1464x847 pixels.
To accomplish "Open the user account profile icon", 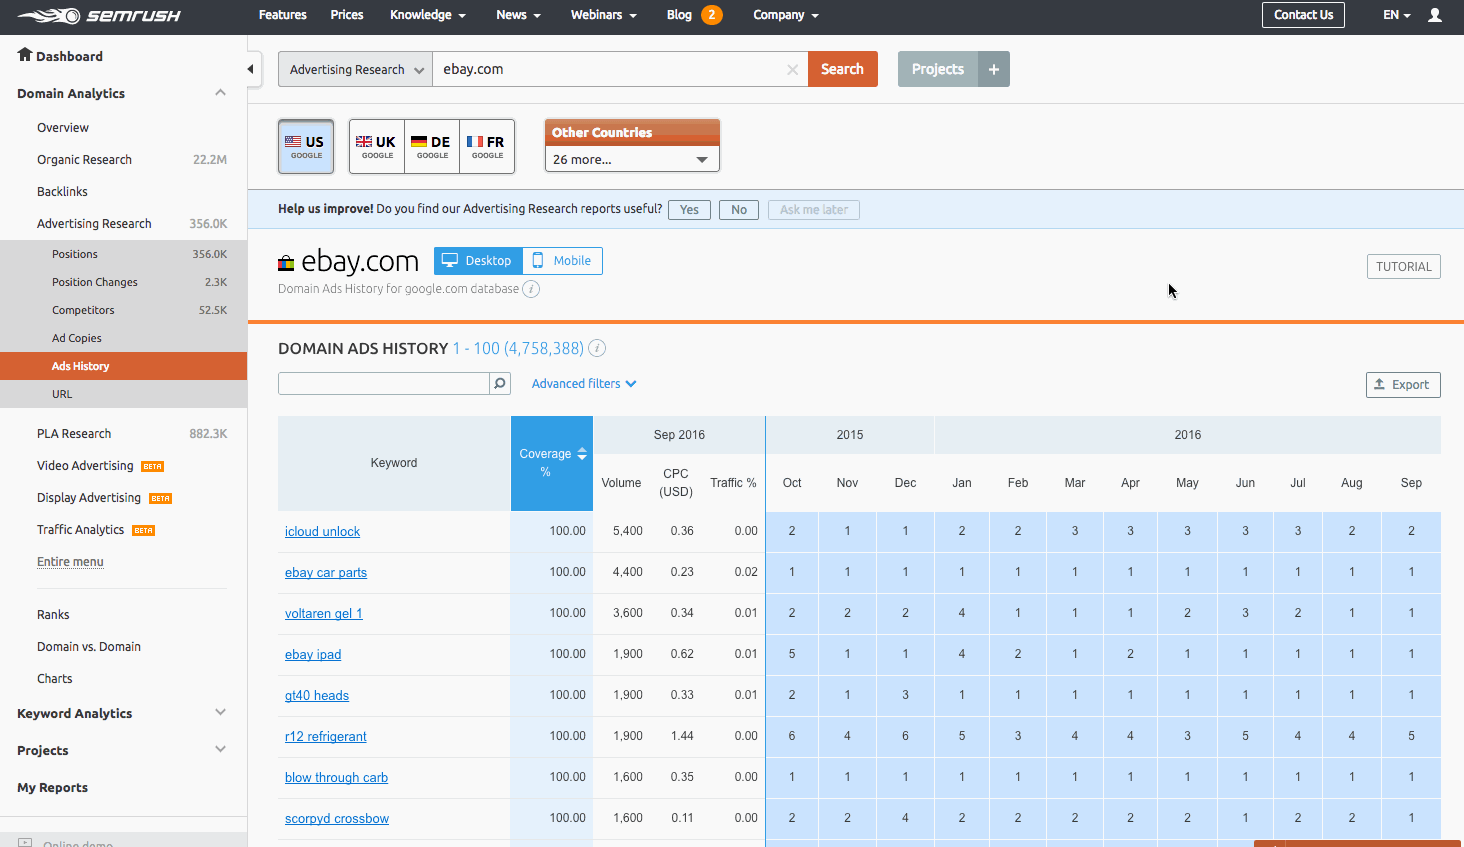I will pyautogui.click(x=1435, y=15).
